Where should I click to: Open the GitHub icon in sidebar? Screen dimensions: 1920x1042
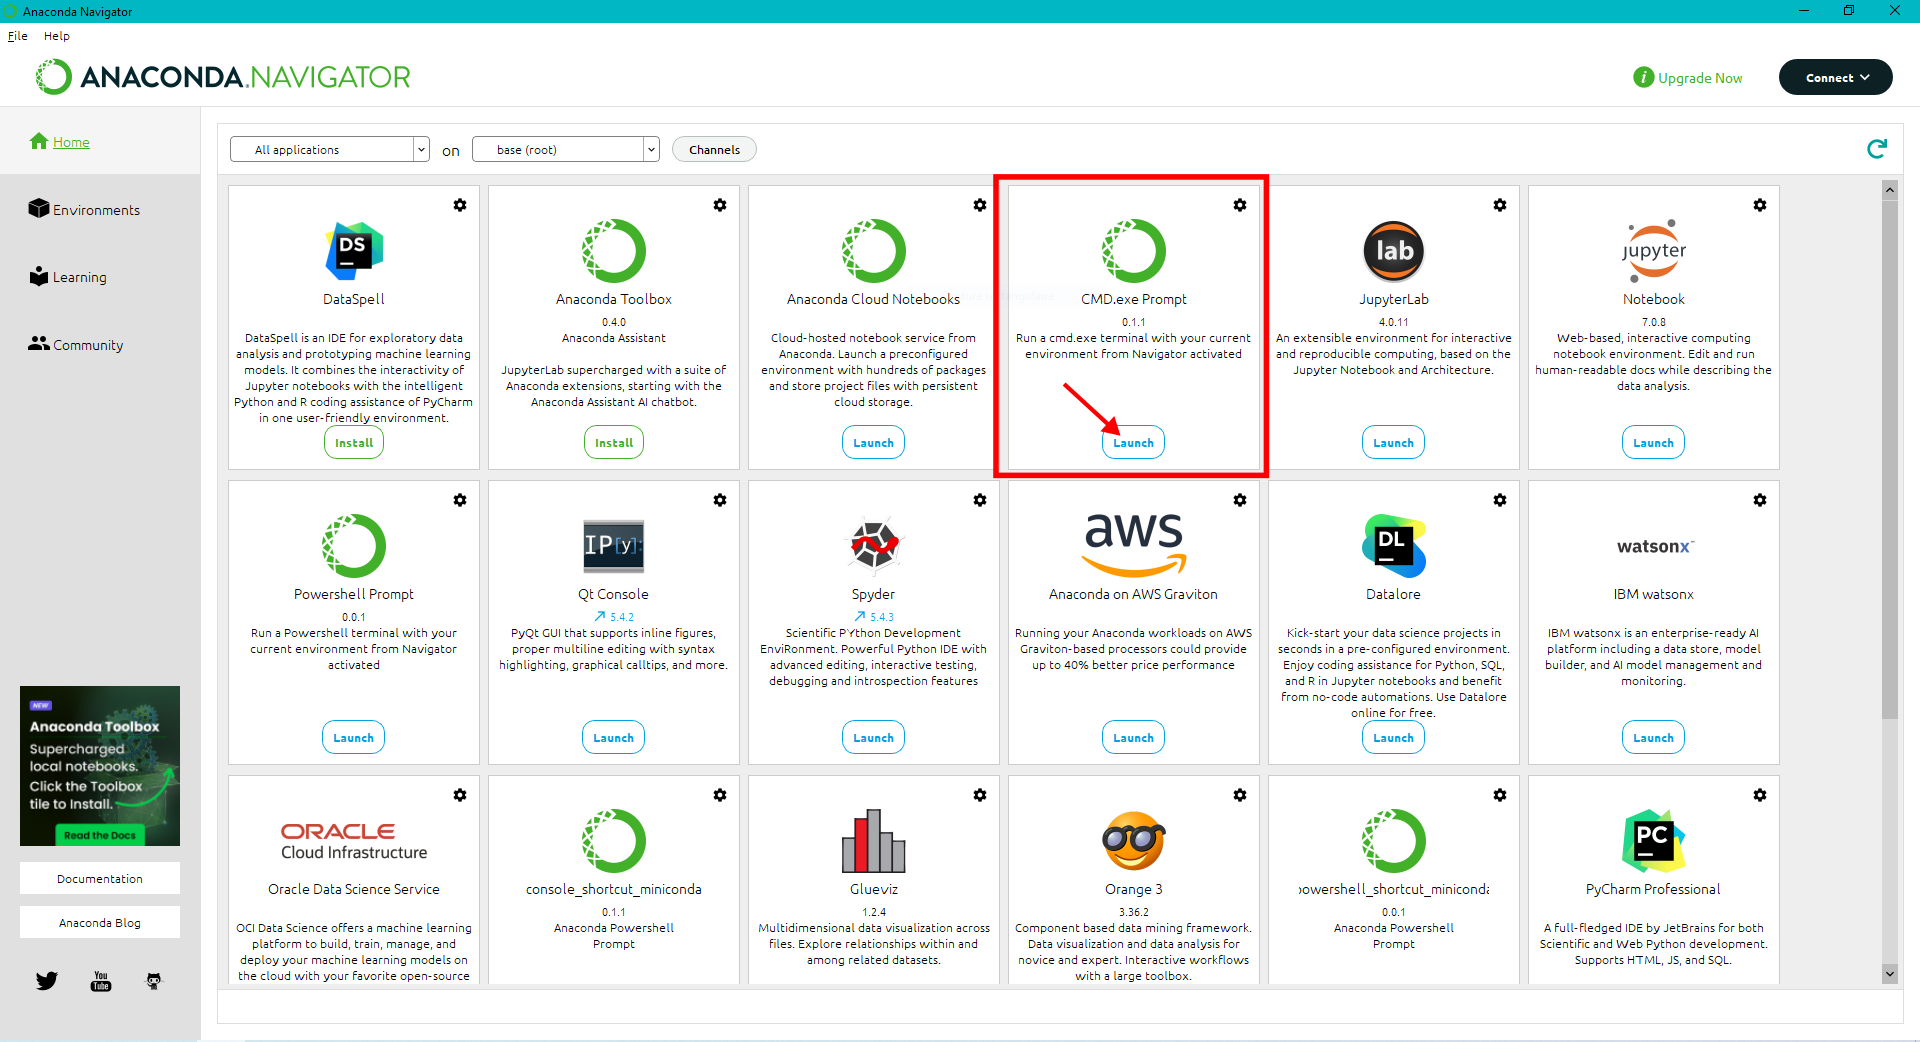pos(154,981)
